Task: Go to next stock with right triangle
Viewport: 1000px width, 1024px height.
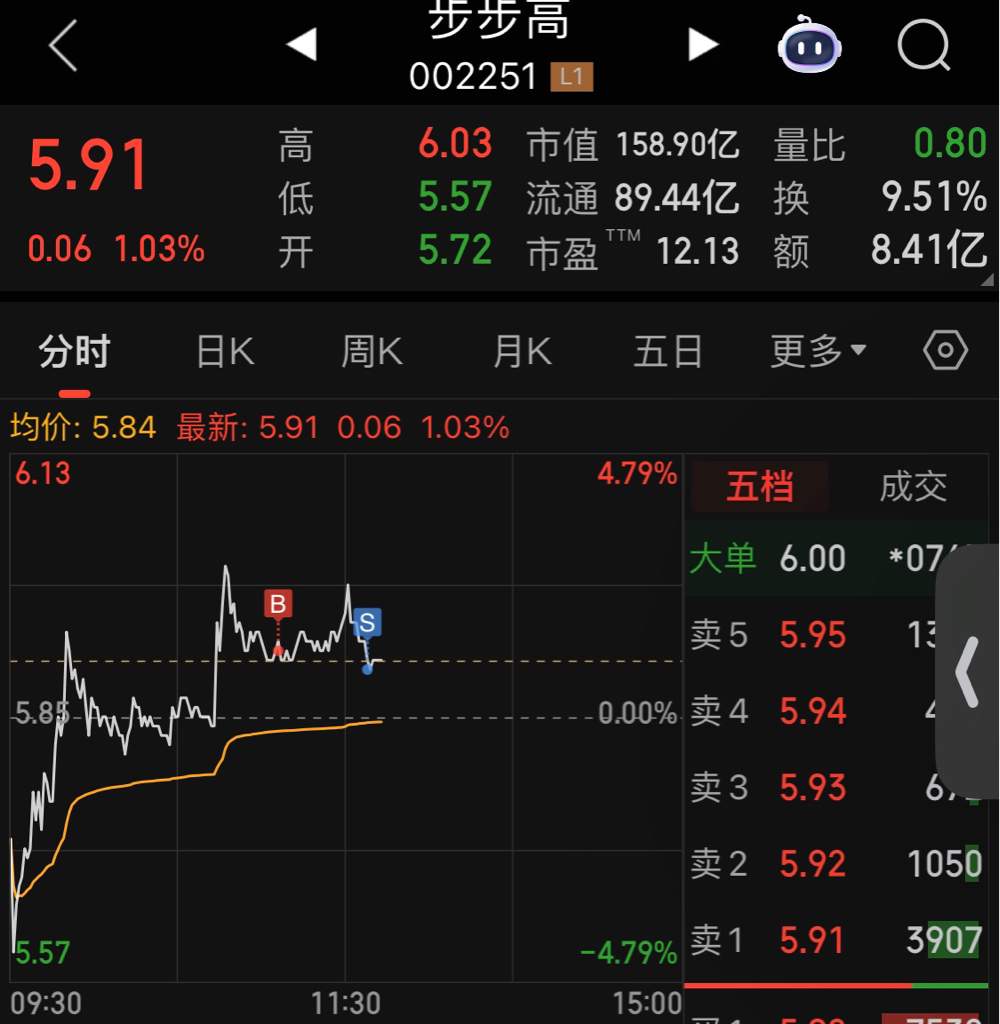Action: click(x=703, y=44)
